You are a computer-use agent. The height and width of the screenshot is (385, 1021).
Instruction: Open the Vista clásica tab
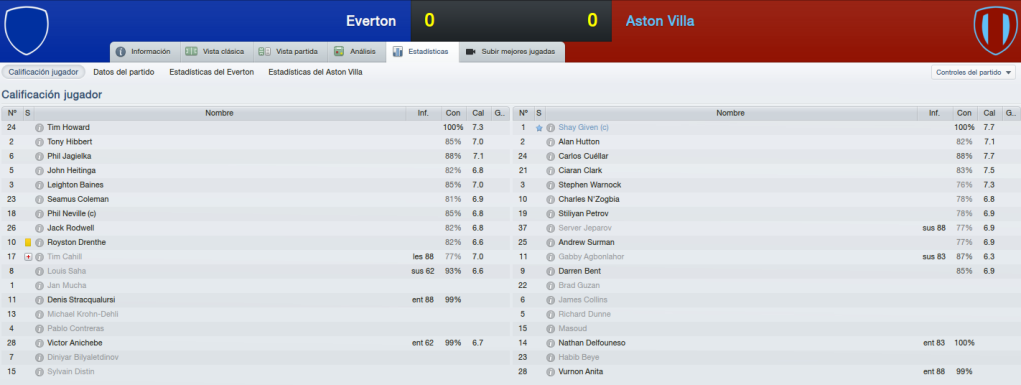[215, 51]
